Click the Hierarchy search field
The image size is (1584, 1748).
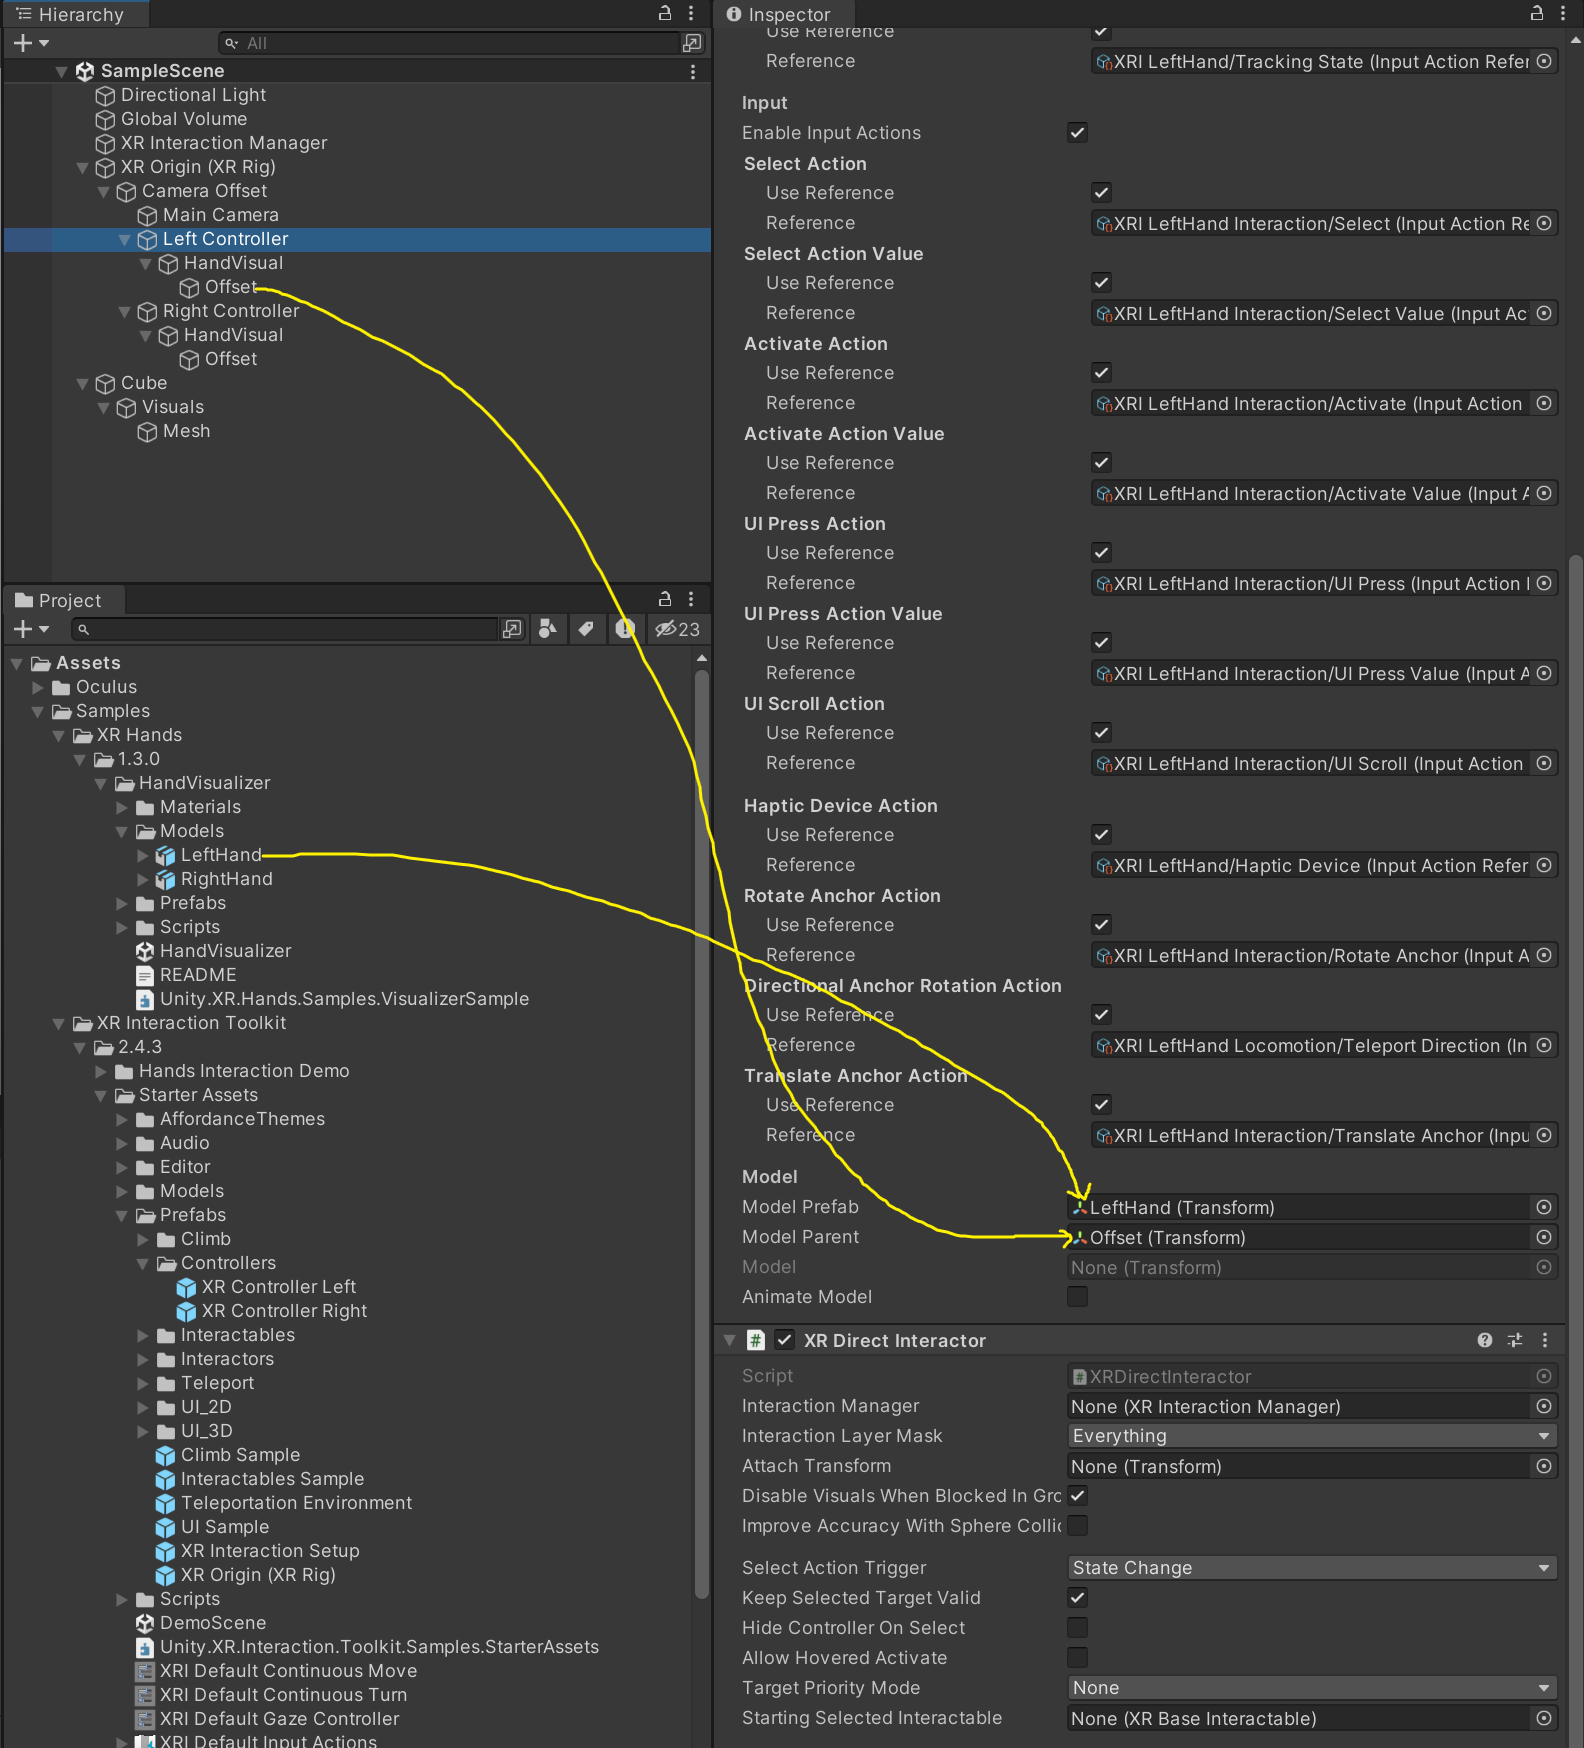click(450, 43)
